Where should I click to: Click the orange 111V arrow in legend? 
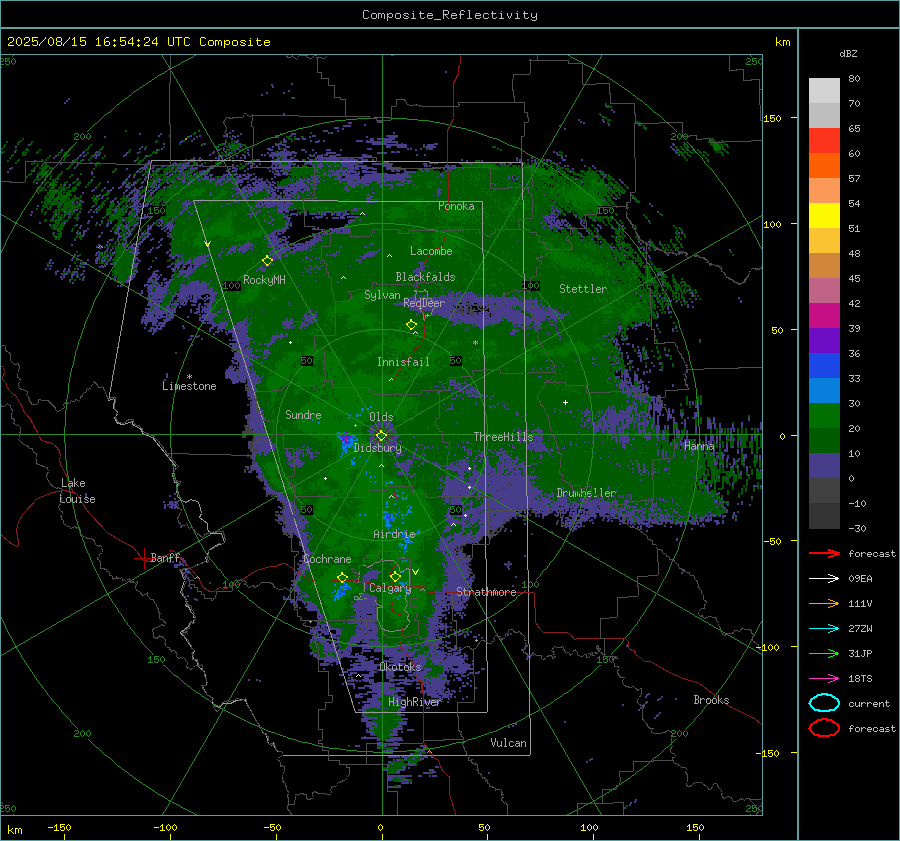click(824, 603)
